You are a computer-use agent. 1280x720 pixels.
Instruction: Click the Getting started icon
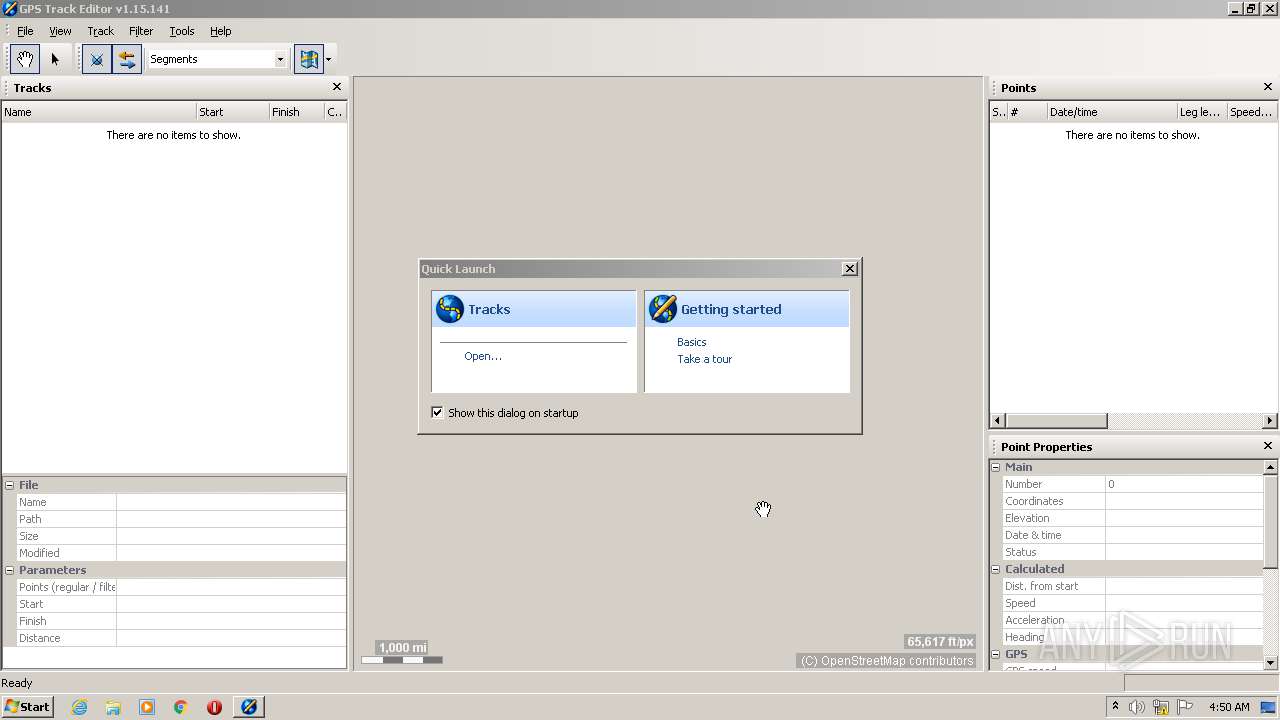662,309
